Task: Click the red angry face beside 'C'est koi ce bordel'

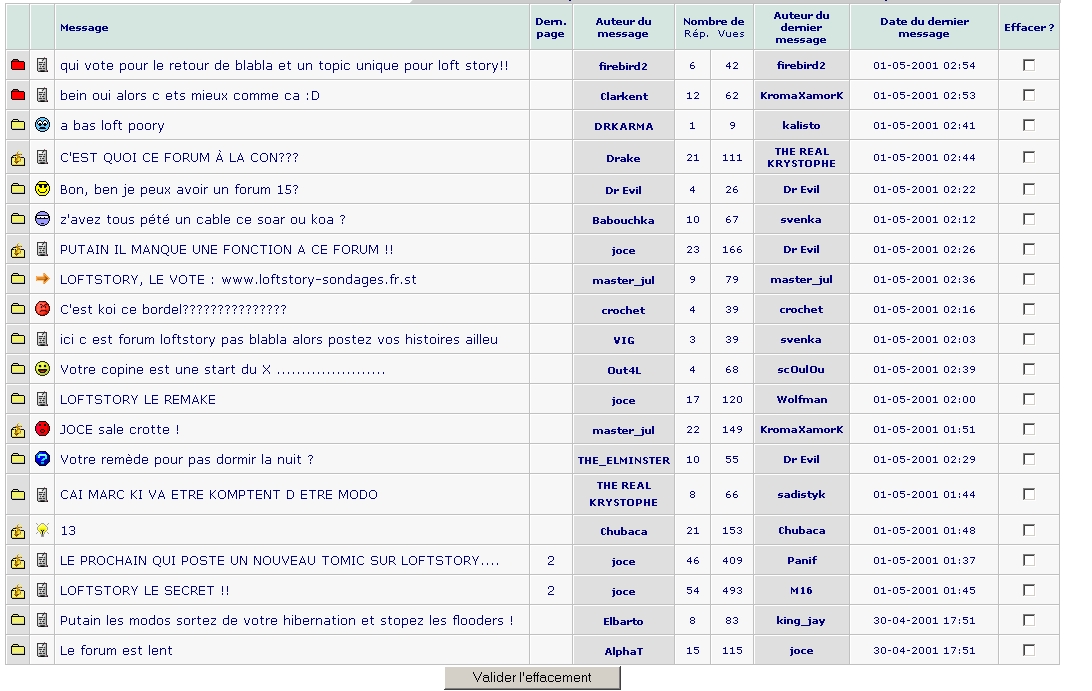Action: click(42, 309)
